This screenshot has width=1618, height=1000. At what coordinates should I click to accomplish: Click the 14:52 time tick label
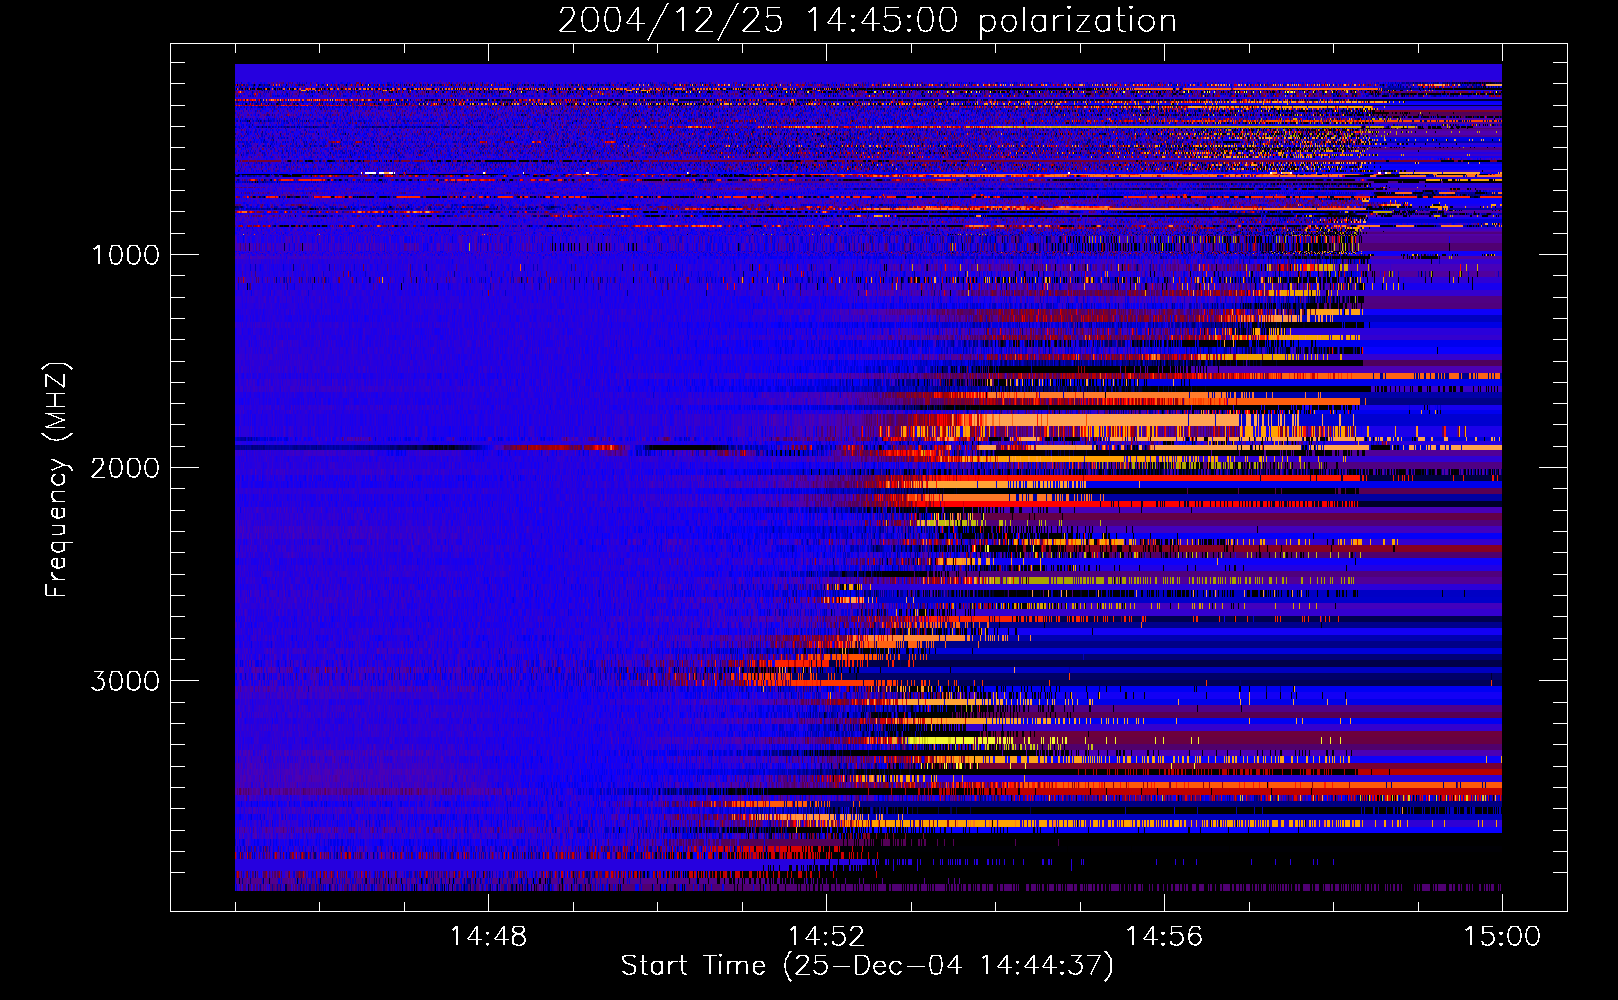click(x=826, y=937)
